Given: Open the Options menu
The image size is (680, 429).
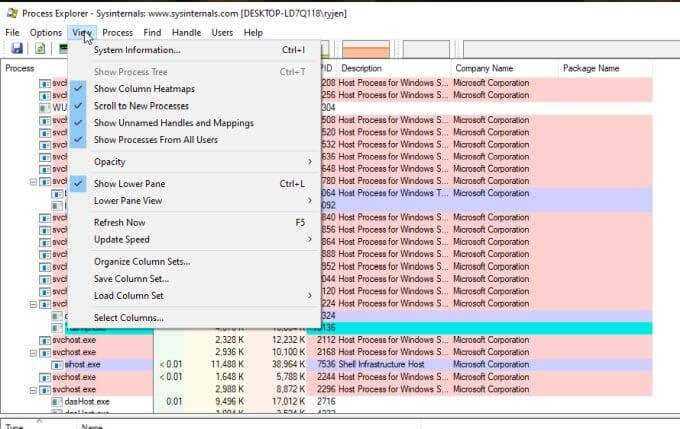Looking at the screenshot, I should click(46, 33).
